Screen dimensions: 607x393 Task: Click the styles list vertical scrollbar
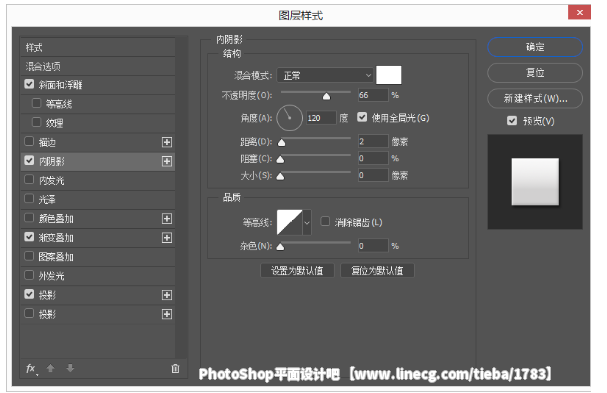point(181,197)
